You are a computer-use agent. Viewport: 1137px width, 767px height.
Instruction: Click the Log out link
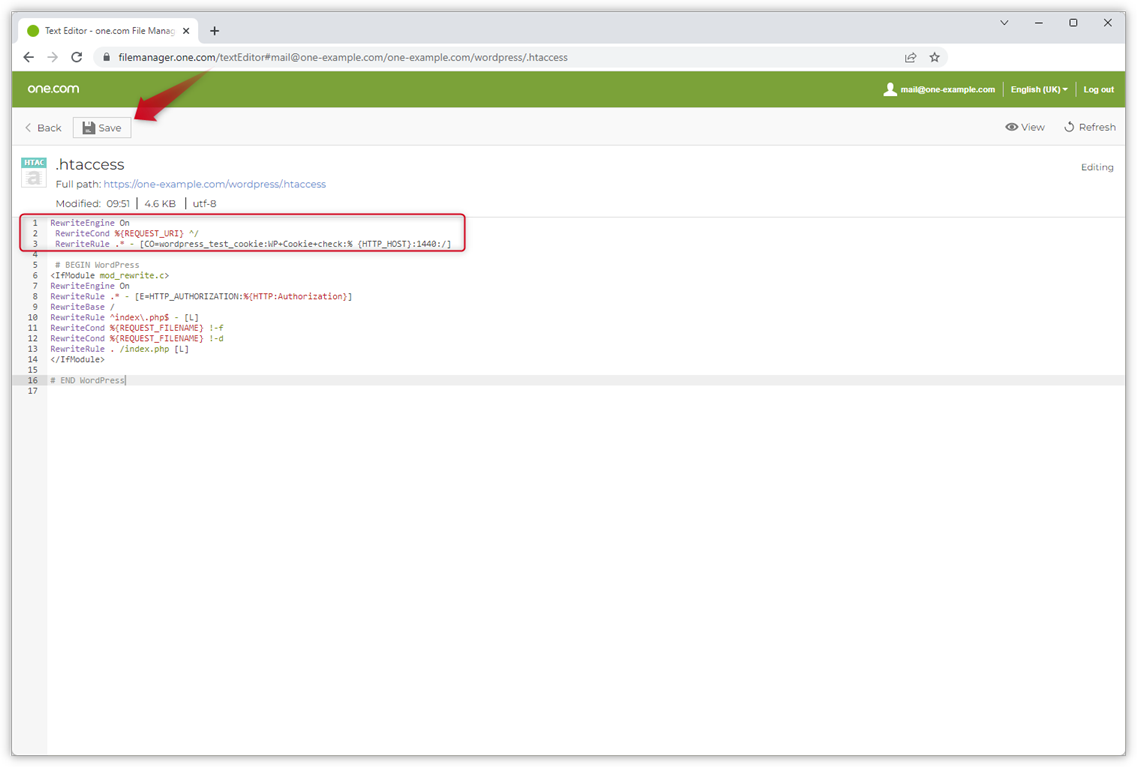[x=1098, y=89]
